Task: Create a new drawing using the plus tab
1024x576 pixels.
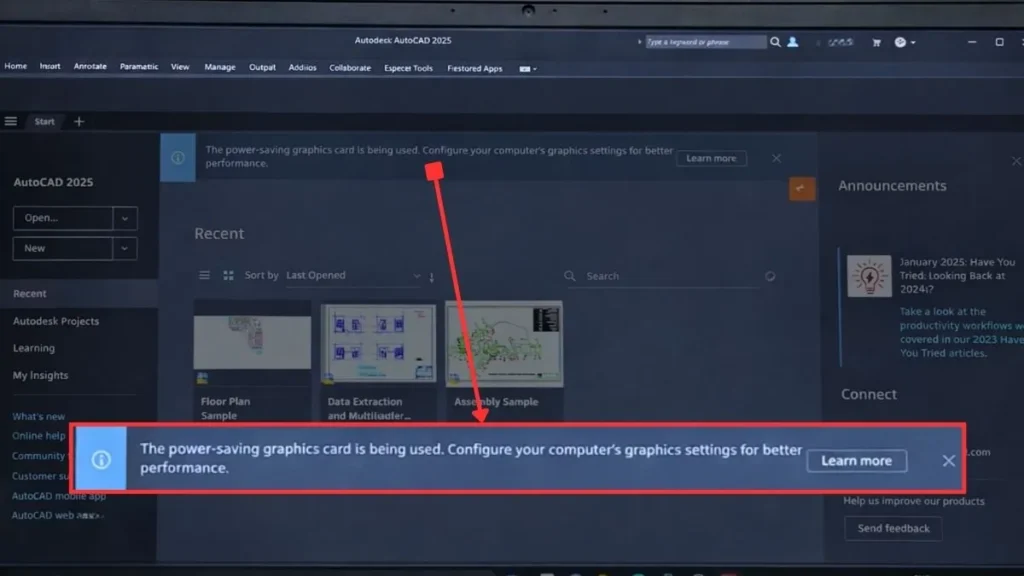Action: [79, 121]
